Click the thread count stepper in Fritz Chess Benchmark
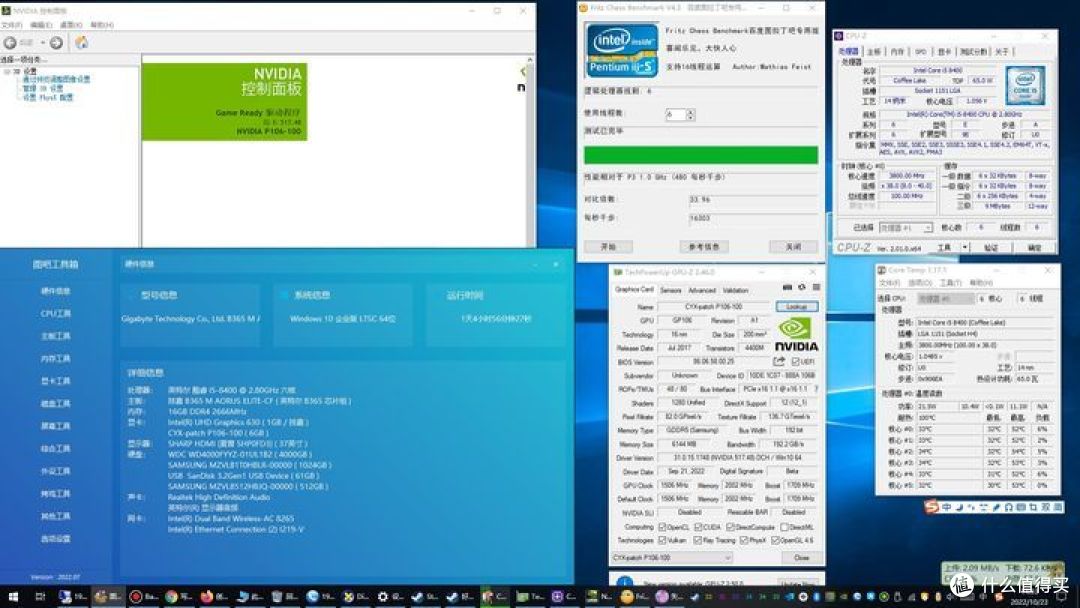 691,115
